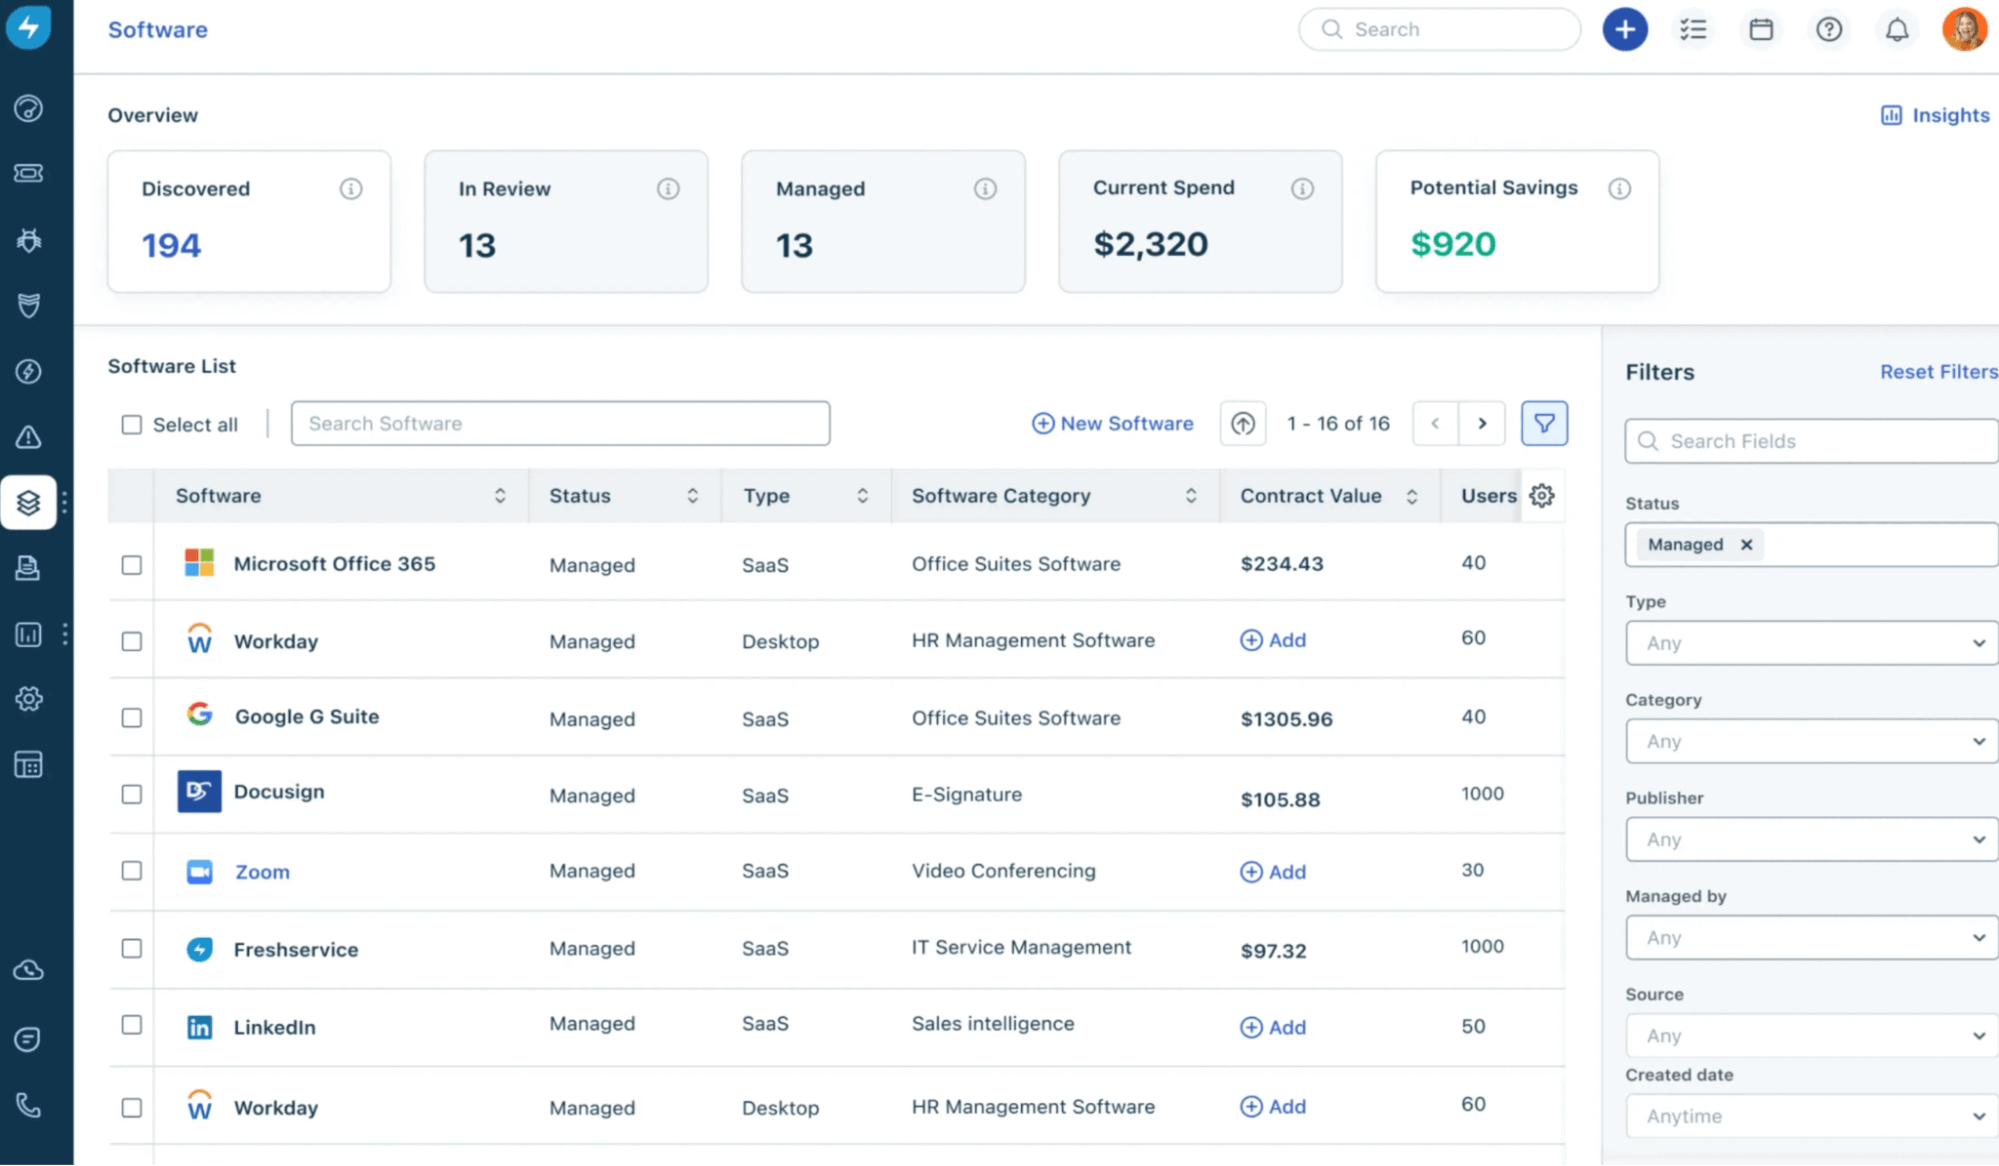The height and width of the screenshot is (1166, 1999).
Task: Open the calculator grid icon in sidebar
Action: pos(28,765)
